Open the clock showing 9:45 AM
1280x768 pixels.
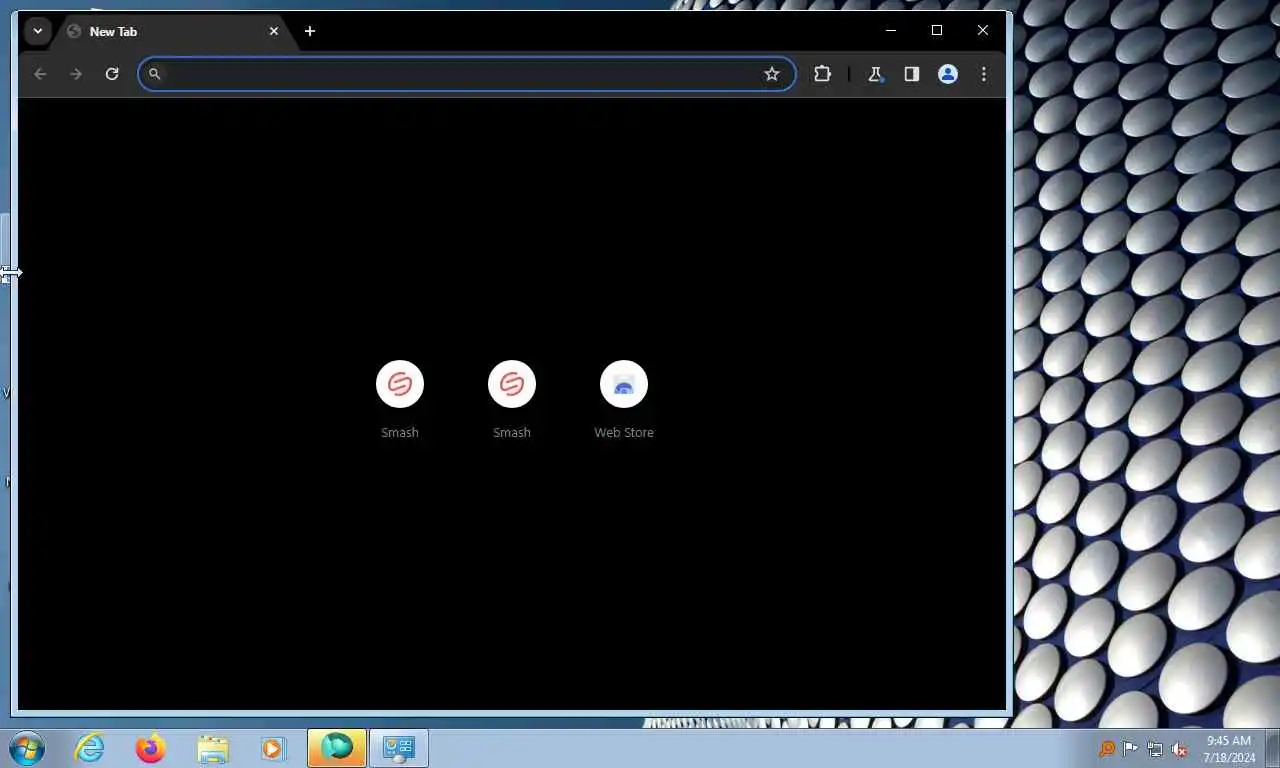(x=1229, y=748)
